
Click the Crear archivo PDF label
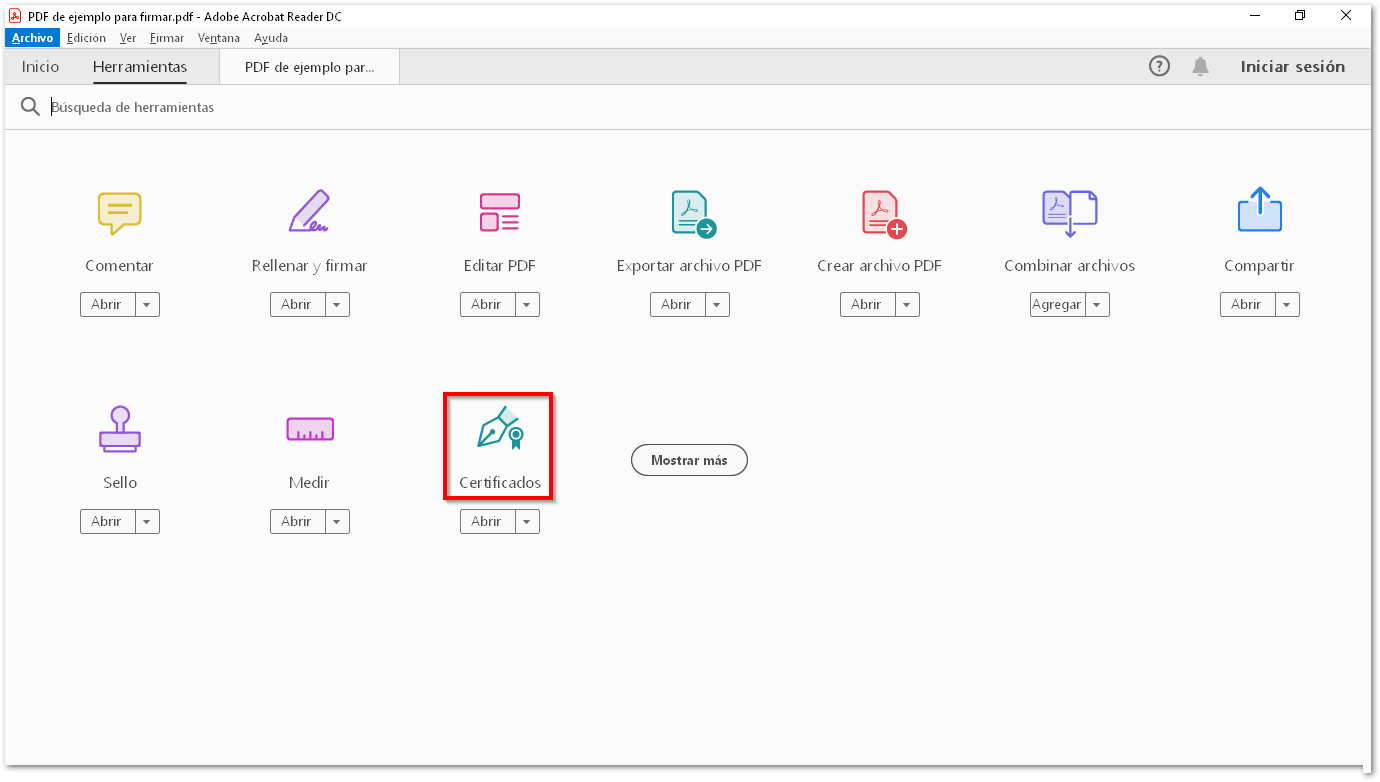click(x=879, y=266)
